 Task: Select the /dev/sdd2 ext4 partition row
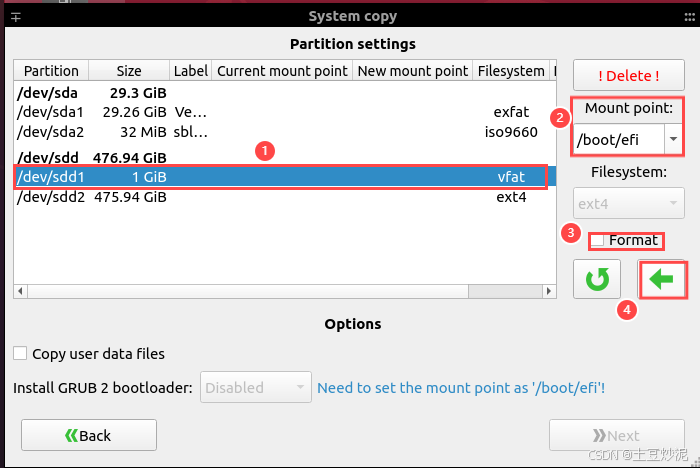tap(285, 197)
